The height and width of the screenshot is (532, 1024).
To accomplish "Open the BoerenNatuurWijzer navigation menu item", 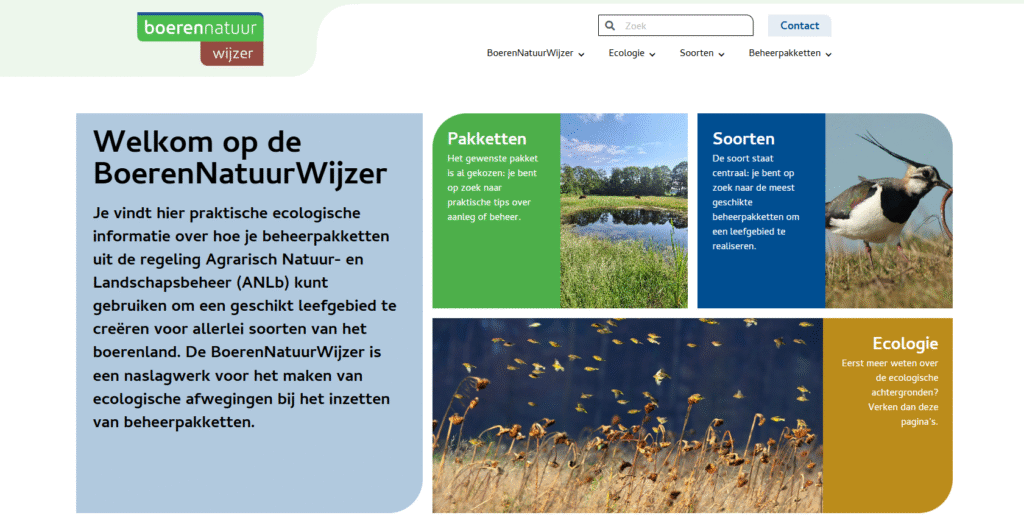I will 529,53.
